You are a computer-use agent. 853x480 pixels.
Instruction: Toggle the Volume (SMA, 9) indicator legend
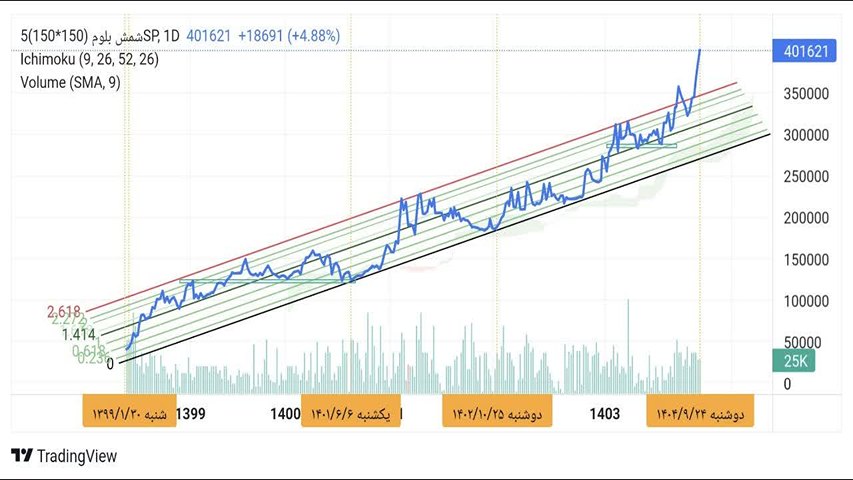coord(70,82)
